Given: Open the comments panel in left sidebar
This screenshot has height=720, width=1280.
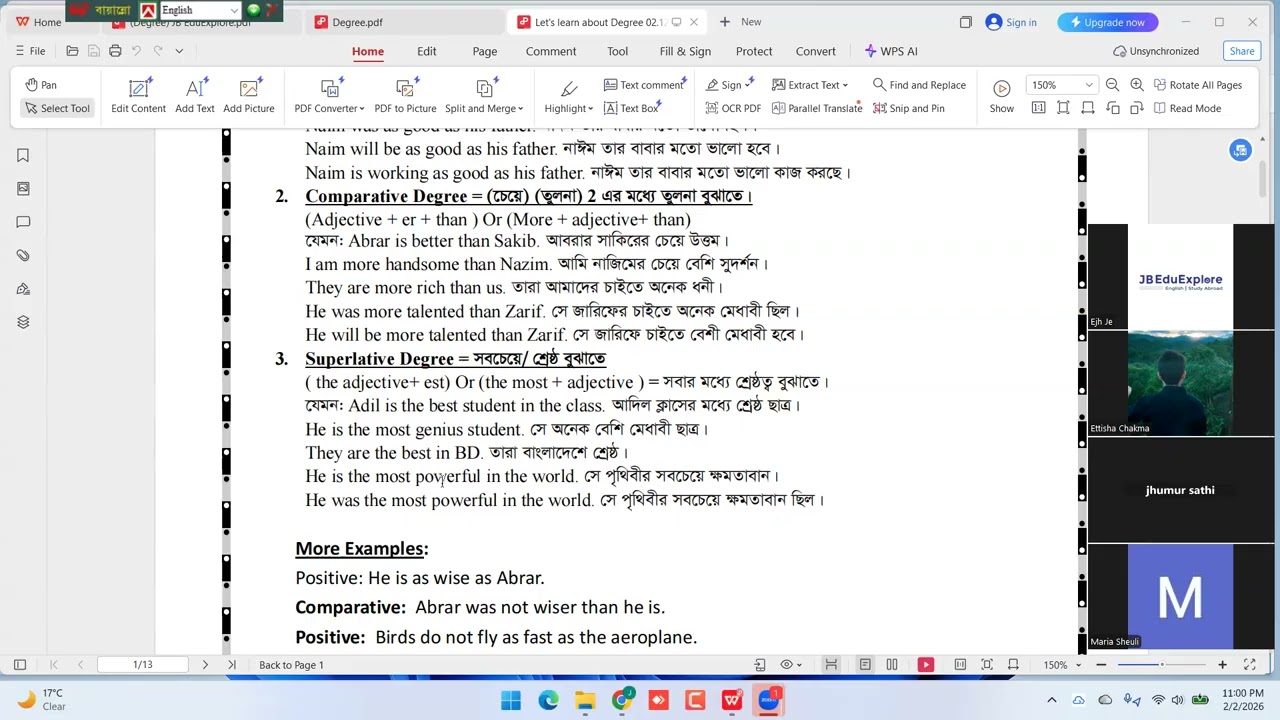Looking at the screenshot, I should coord(23,222).
